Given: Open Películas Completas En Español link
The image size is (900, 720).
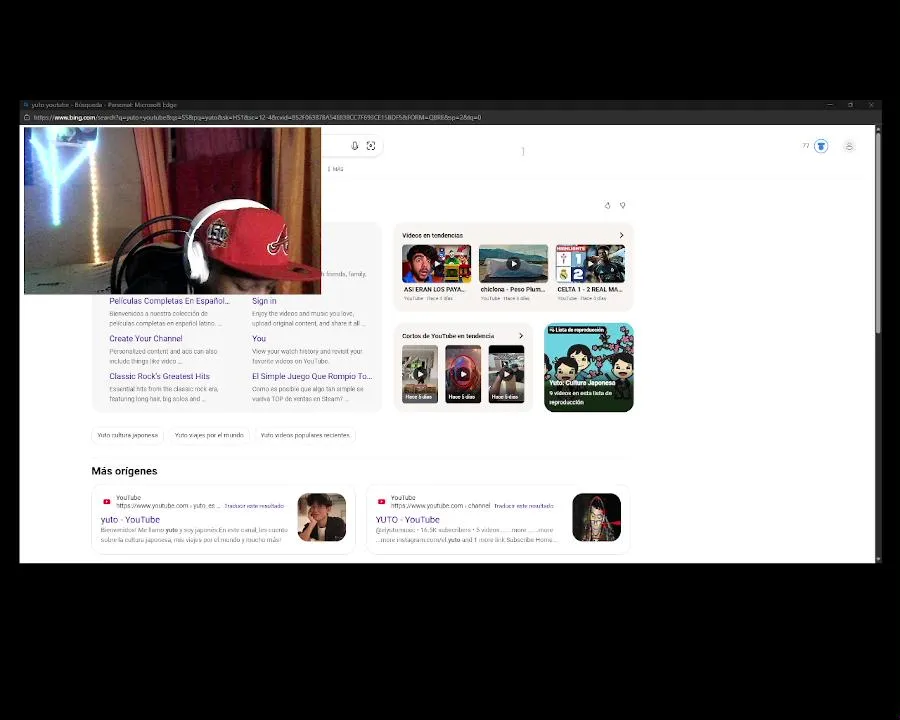Looking at the screenshot, I should 169,301.
